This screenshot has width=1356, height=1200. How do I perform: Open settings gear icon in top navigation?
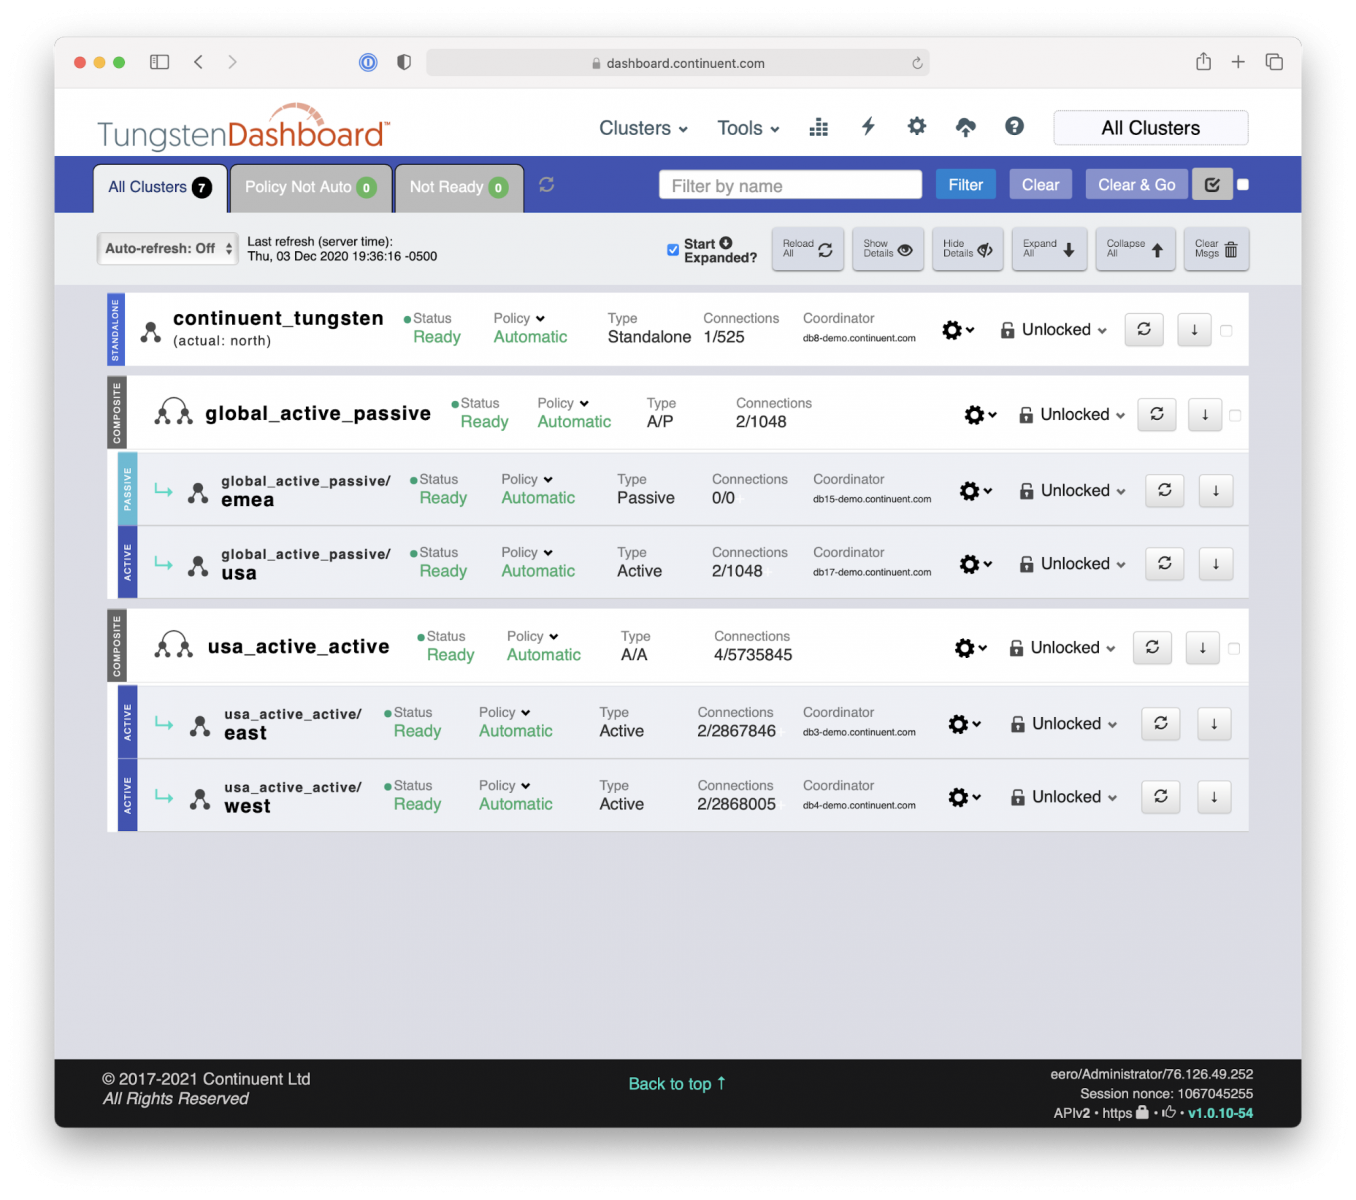pos(916,126)
